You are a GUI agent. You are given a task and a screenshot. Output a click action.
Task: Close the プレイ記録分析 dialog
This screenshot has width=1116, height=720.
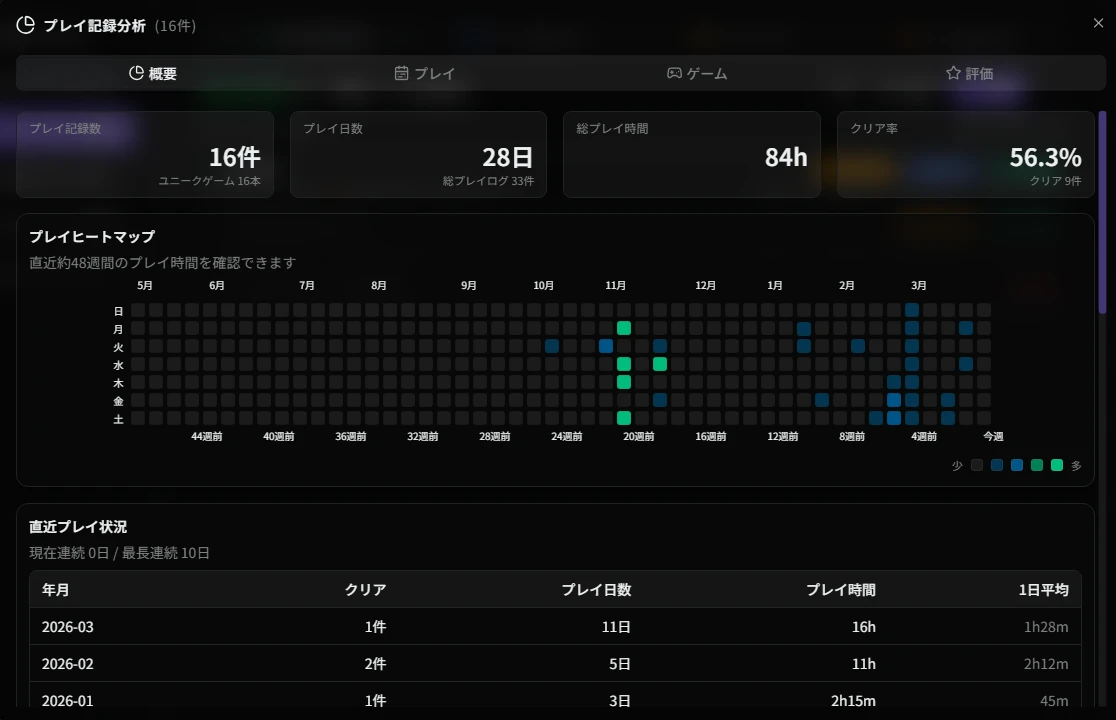1098,23
